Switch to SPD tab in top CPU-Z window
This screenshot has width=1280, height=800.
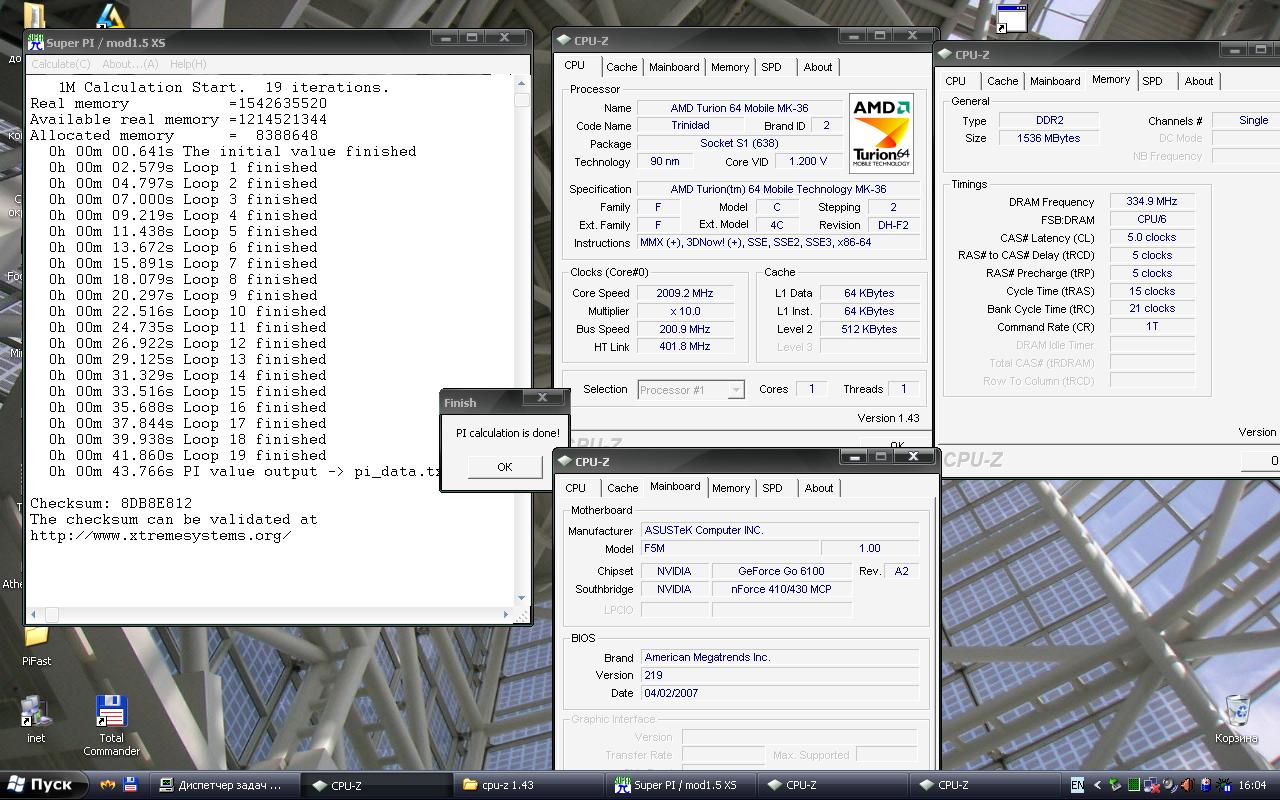(x=771, y=67)
